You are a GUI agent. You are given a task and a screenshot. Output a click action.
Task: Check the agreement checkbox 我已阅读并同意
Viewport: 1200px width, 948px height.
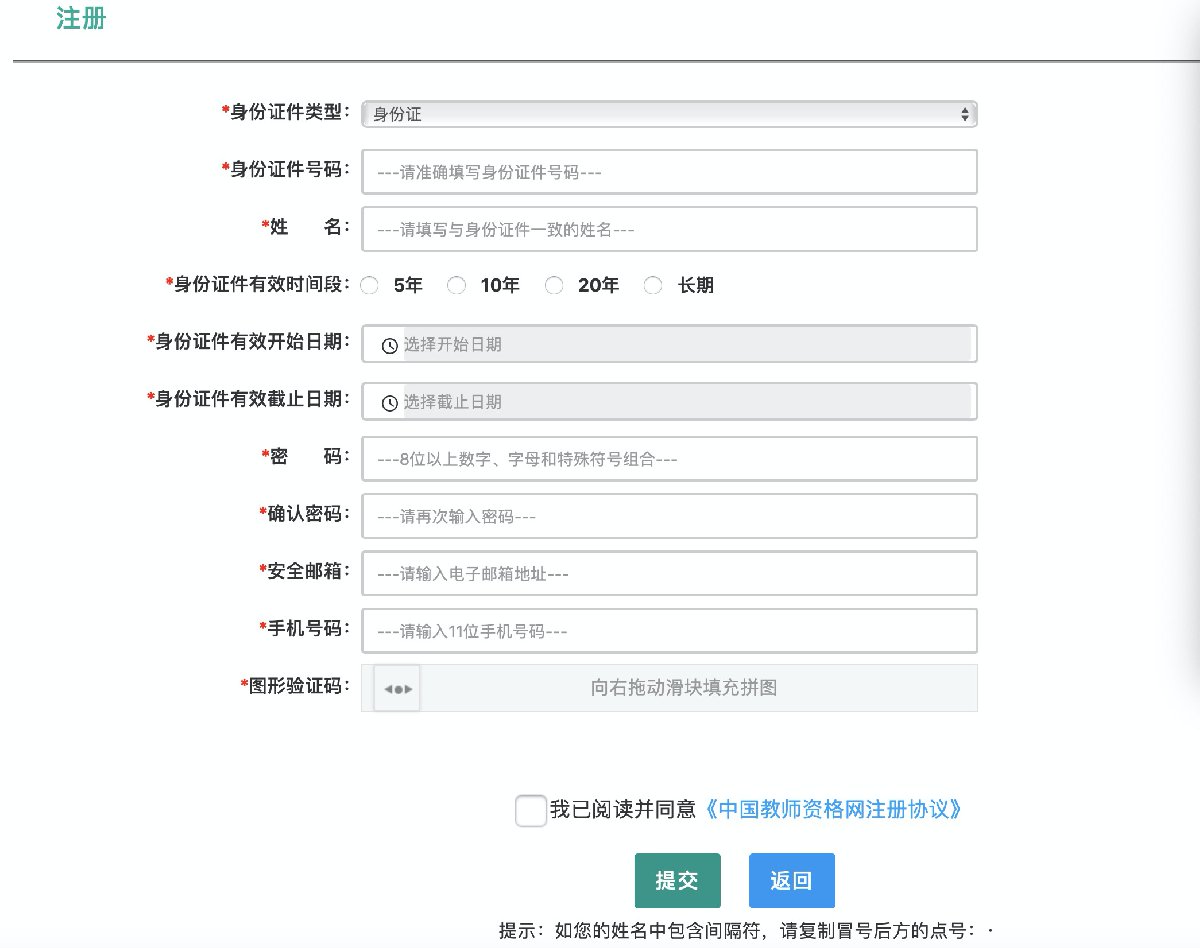530,810
